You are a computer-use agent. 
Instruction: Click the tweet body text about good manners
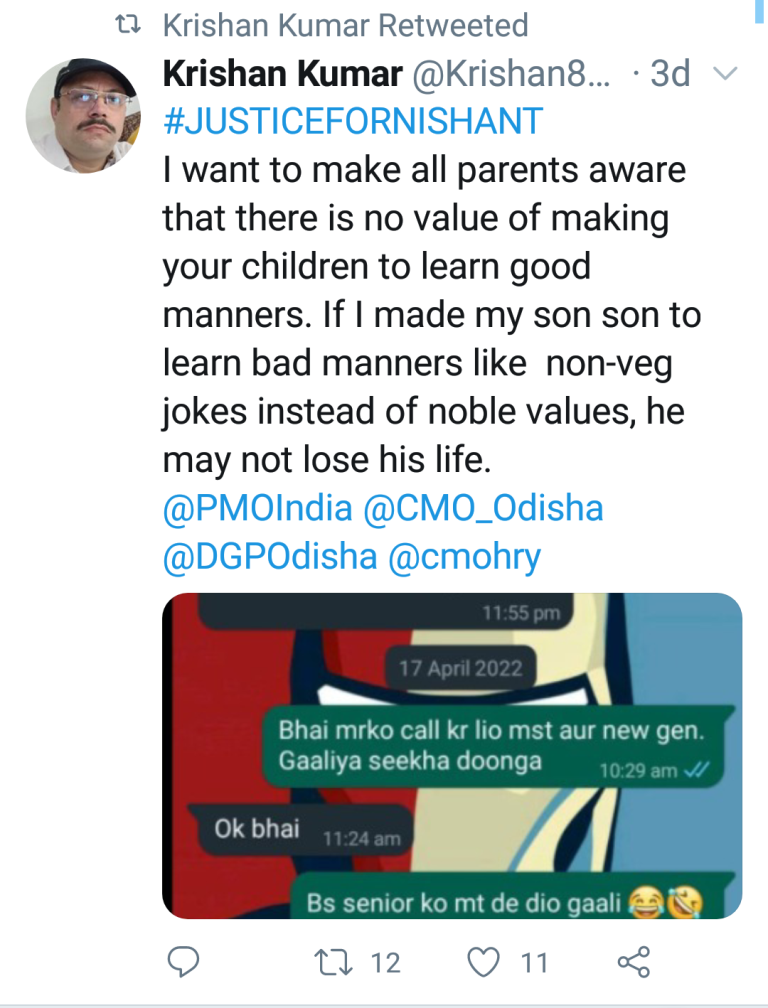coord(430,314)
